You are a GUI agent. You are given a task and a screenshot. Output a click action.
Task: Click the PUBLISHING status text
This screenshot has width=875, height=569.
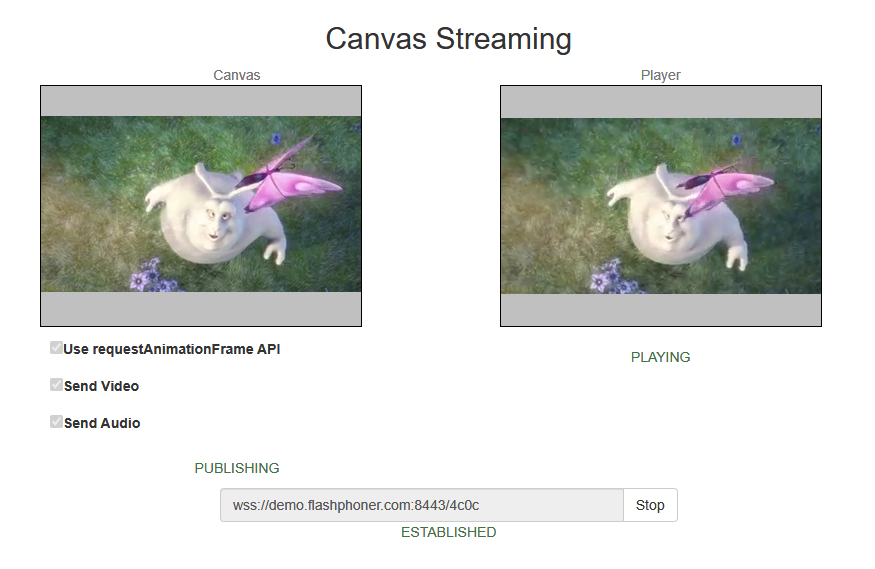[x=237, y=468]
